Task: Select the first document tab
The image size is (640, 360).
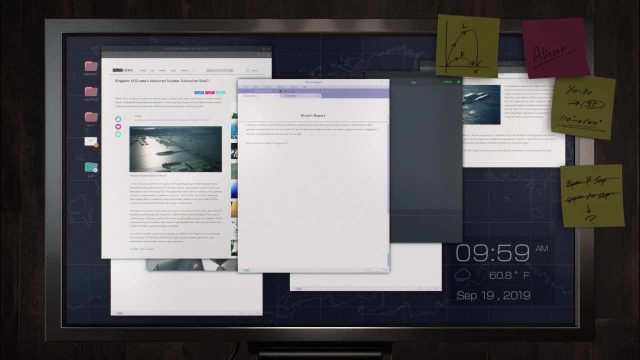Action: click(x=259, y=96)
